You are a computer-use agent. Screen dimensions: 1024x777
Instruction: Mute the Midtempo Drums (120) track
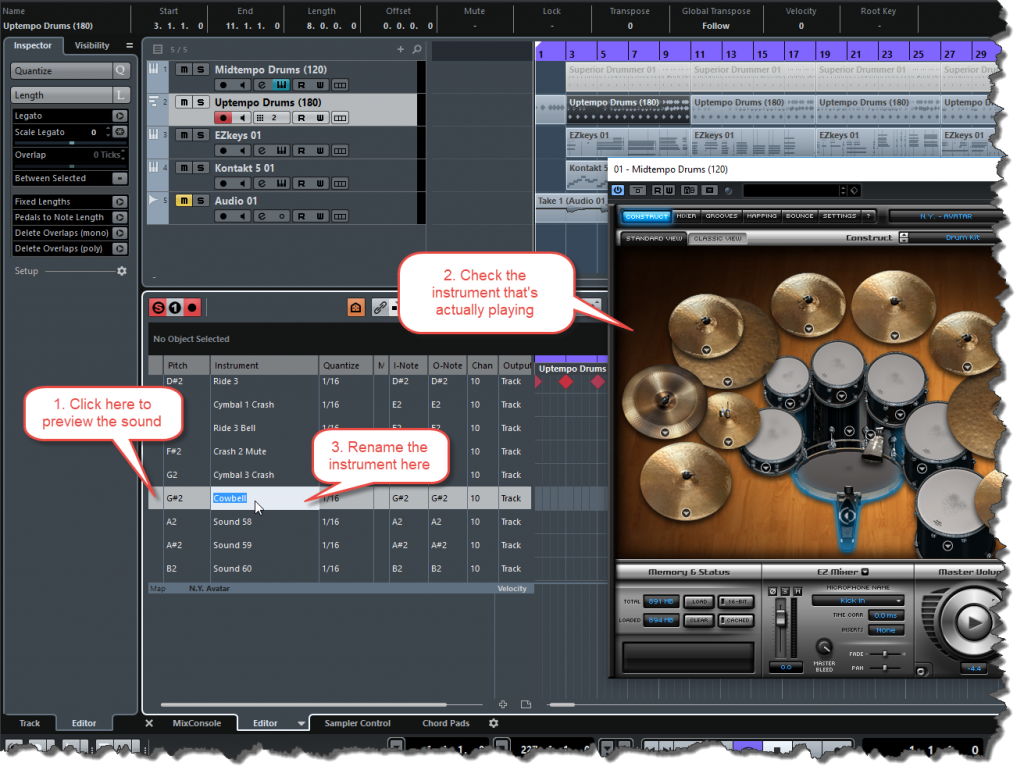pos(184,69)
